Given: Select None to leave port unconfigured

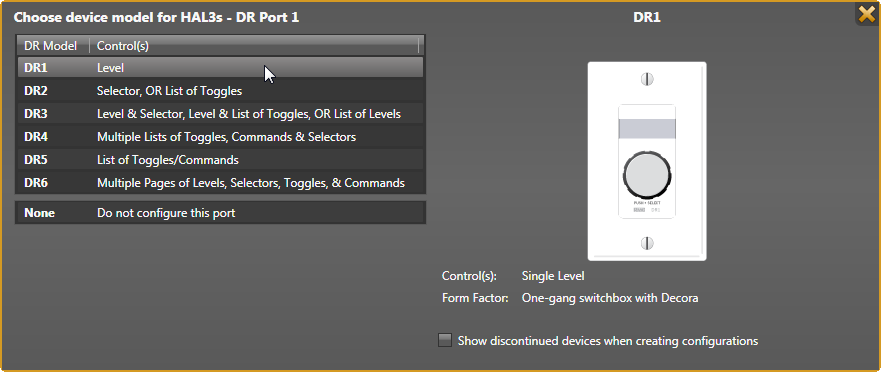Looking at the screenshot, I should (220, 213).
